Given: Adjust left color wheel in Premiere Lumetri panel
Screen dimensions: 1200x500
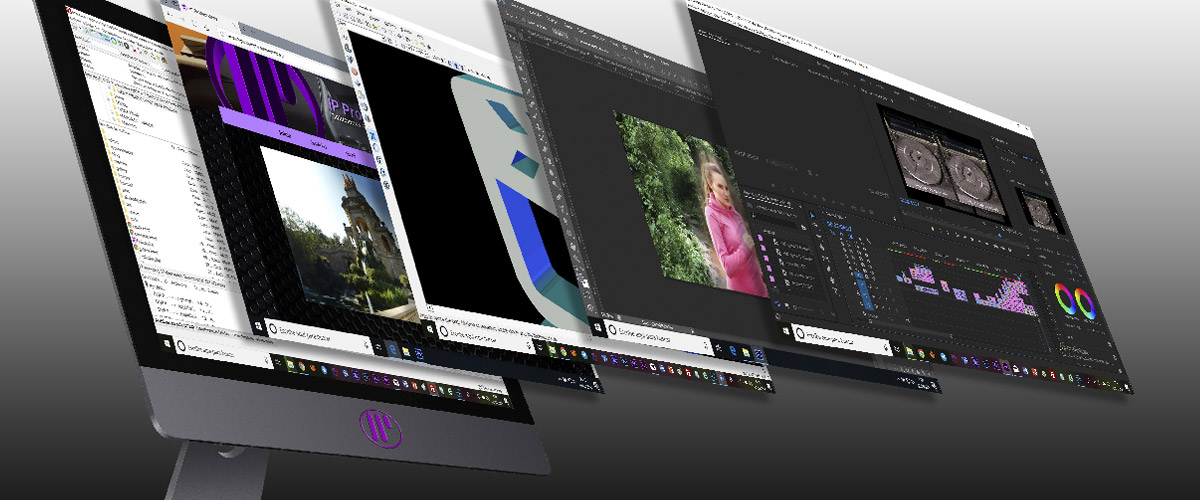Looking at the screenshot, I should pyautogui.click(x=1065, y=298).
